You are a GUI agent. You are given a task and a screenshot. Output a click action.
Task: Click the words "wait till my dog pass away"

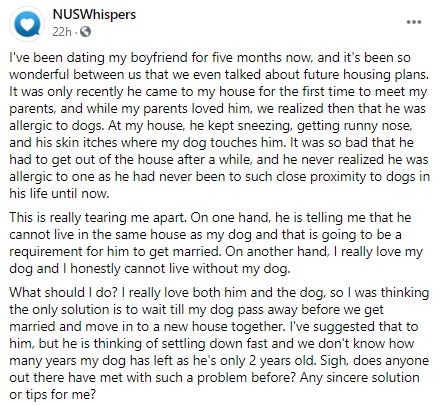click(x=219, y=310)
